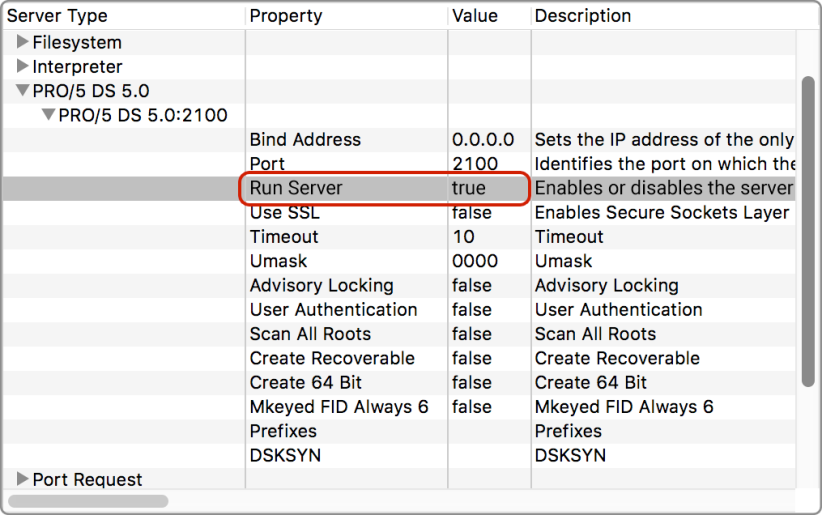The height and width of the screenshot is (515, 822).
Task: Select the Create 64 Bit property
Action: point(306,382)
